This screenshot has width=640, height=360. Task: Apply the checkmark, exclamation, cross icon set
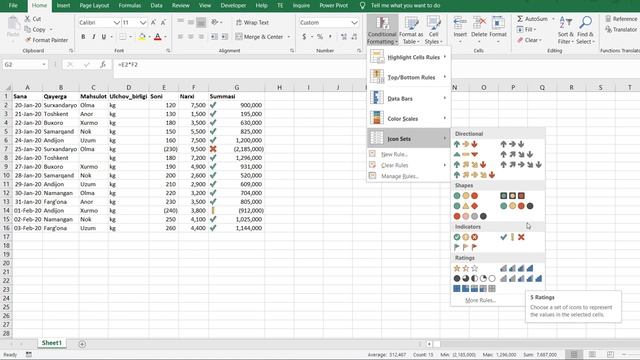pos(512,237)
